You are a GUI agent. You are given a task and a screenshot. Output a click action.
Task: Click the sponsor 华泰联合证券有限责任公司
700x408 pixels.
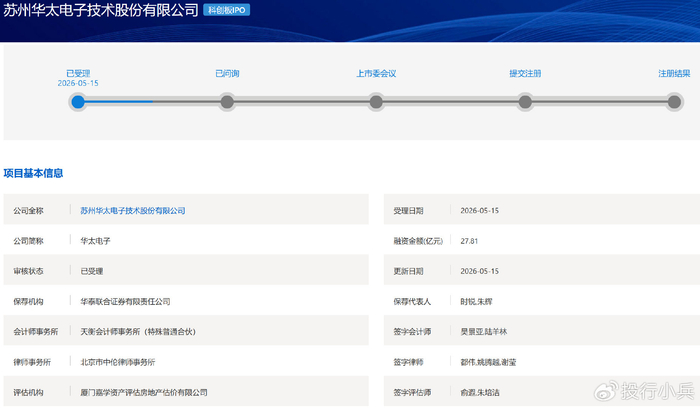125,301
